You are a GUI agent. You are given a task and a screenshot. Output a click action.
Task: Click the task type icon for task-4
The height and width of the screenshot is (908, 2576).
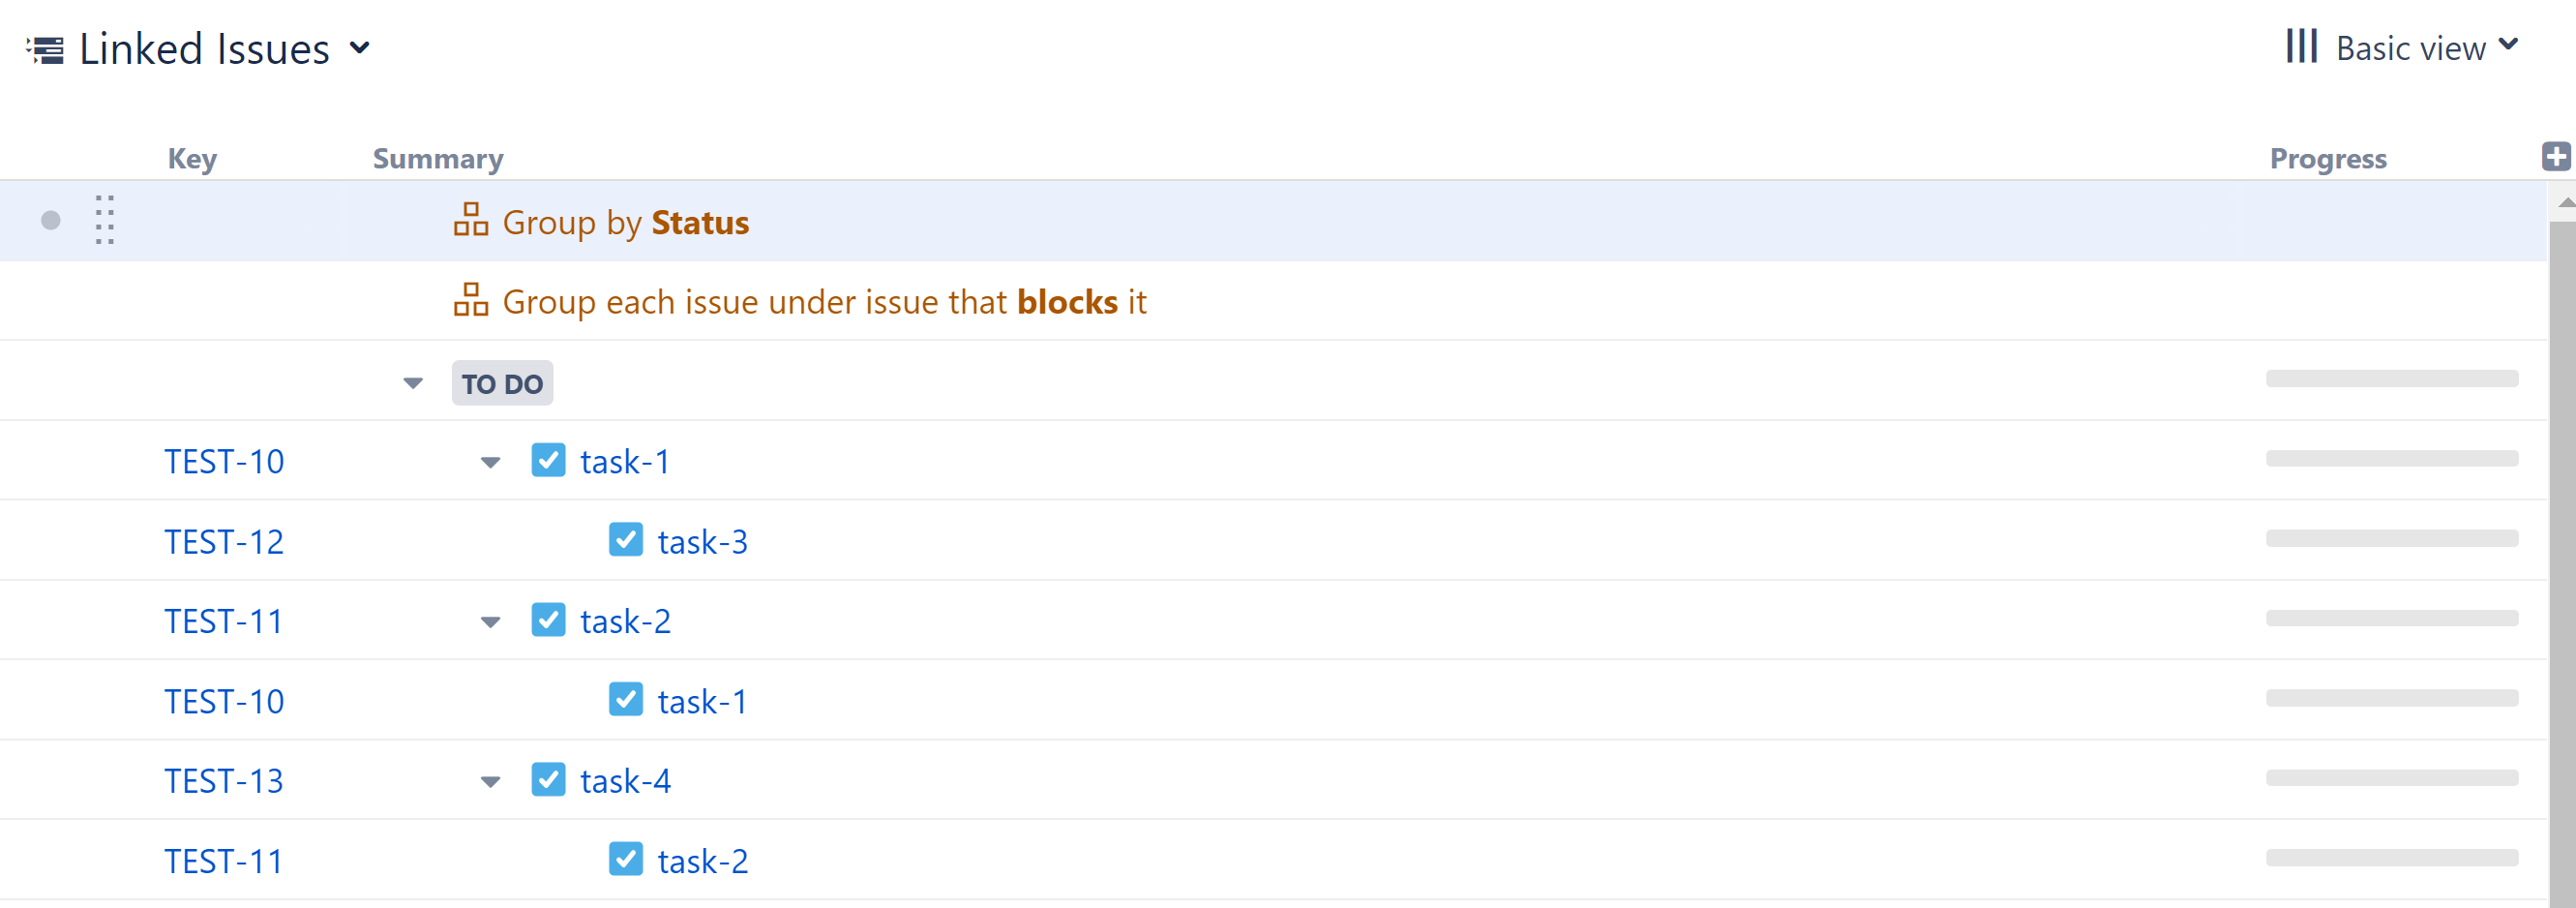coord(548,779)
